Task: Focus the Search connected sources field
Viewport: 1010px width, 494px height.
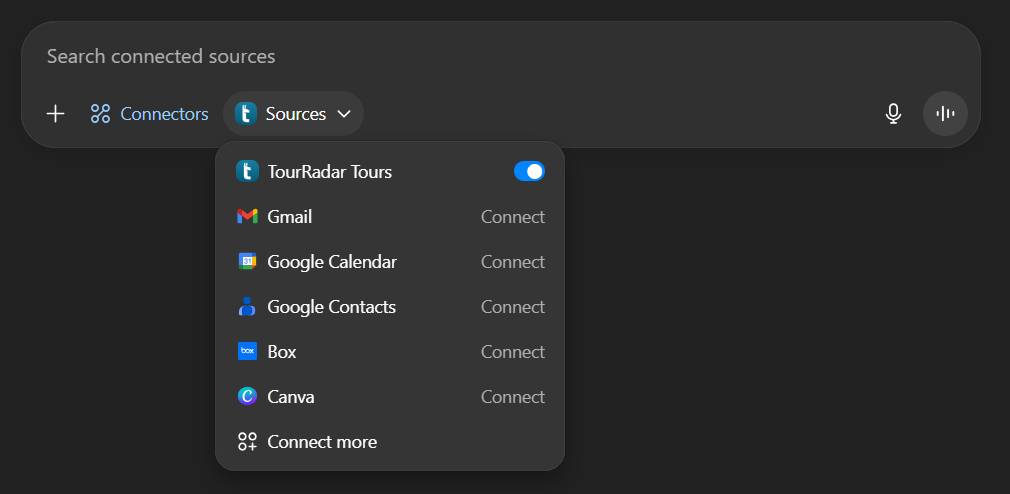Action: [x=400, y=56]
